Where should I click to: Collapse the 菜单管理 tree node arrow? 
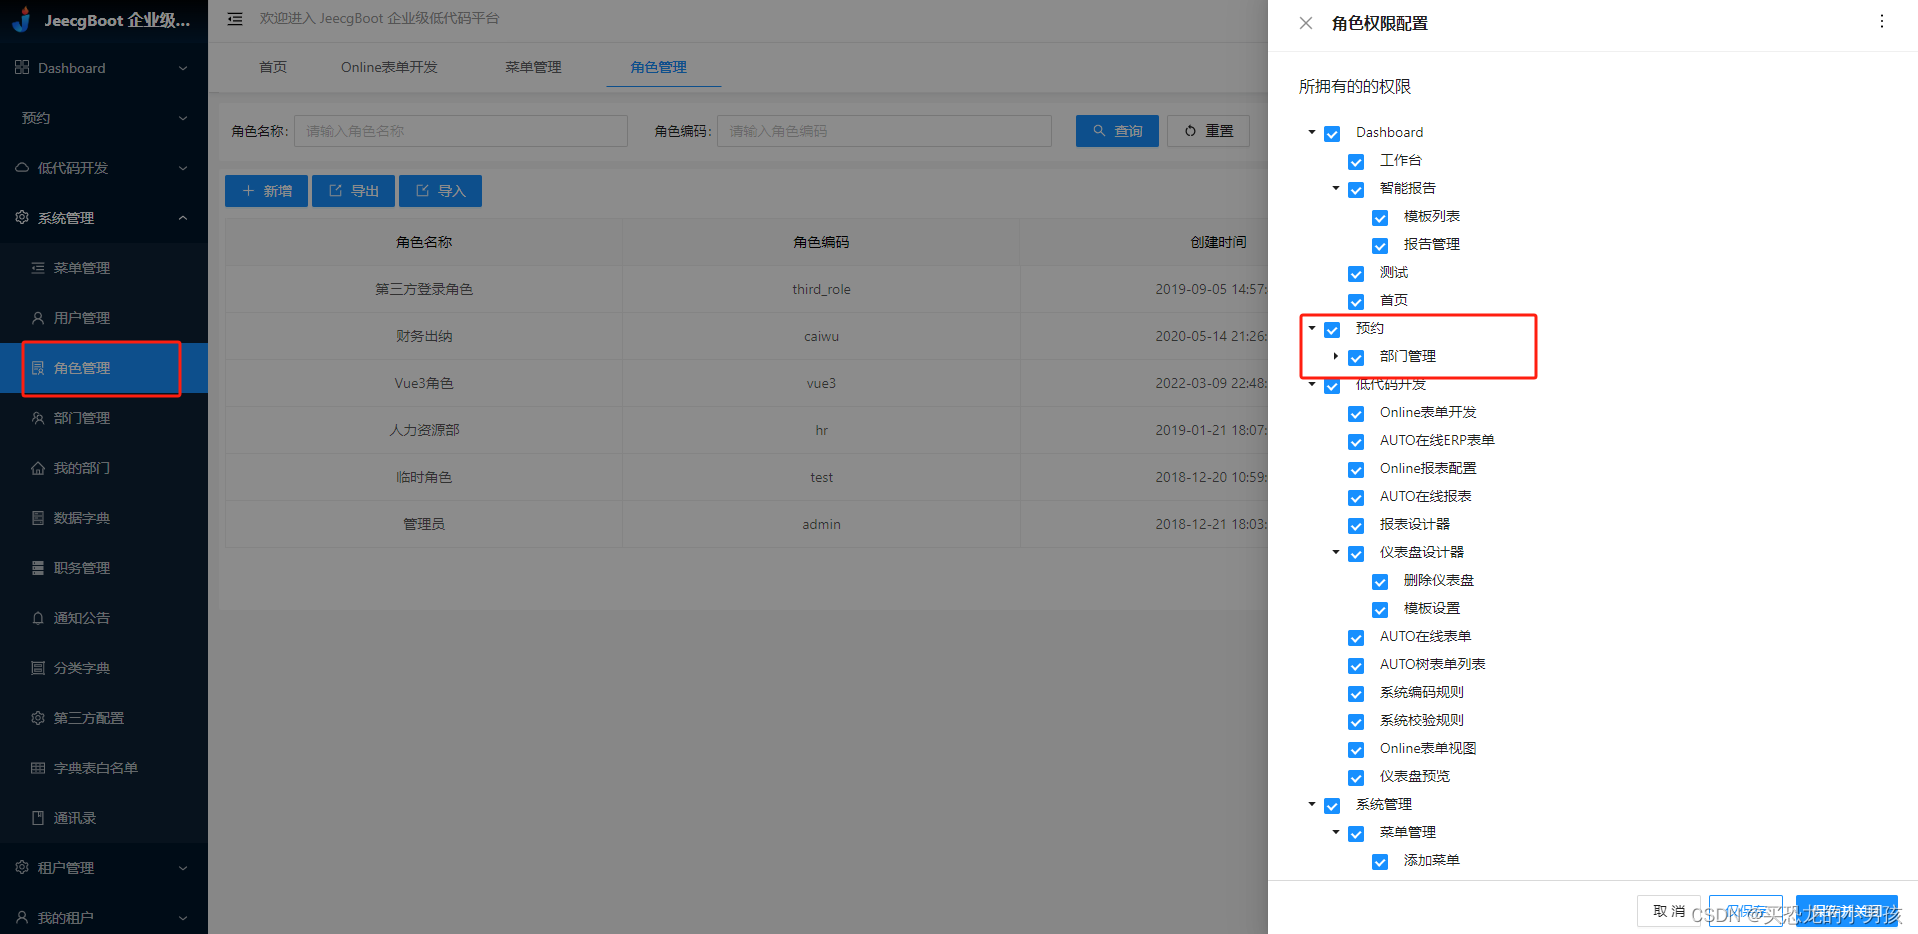tap(1336, 832)
